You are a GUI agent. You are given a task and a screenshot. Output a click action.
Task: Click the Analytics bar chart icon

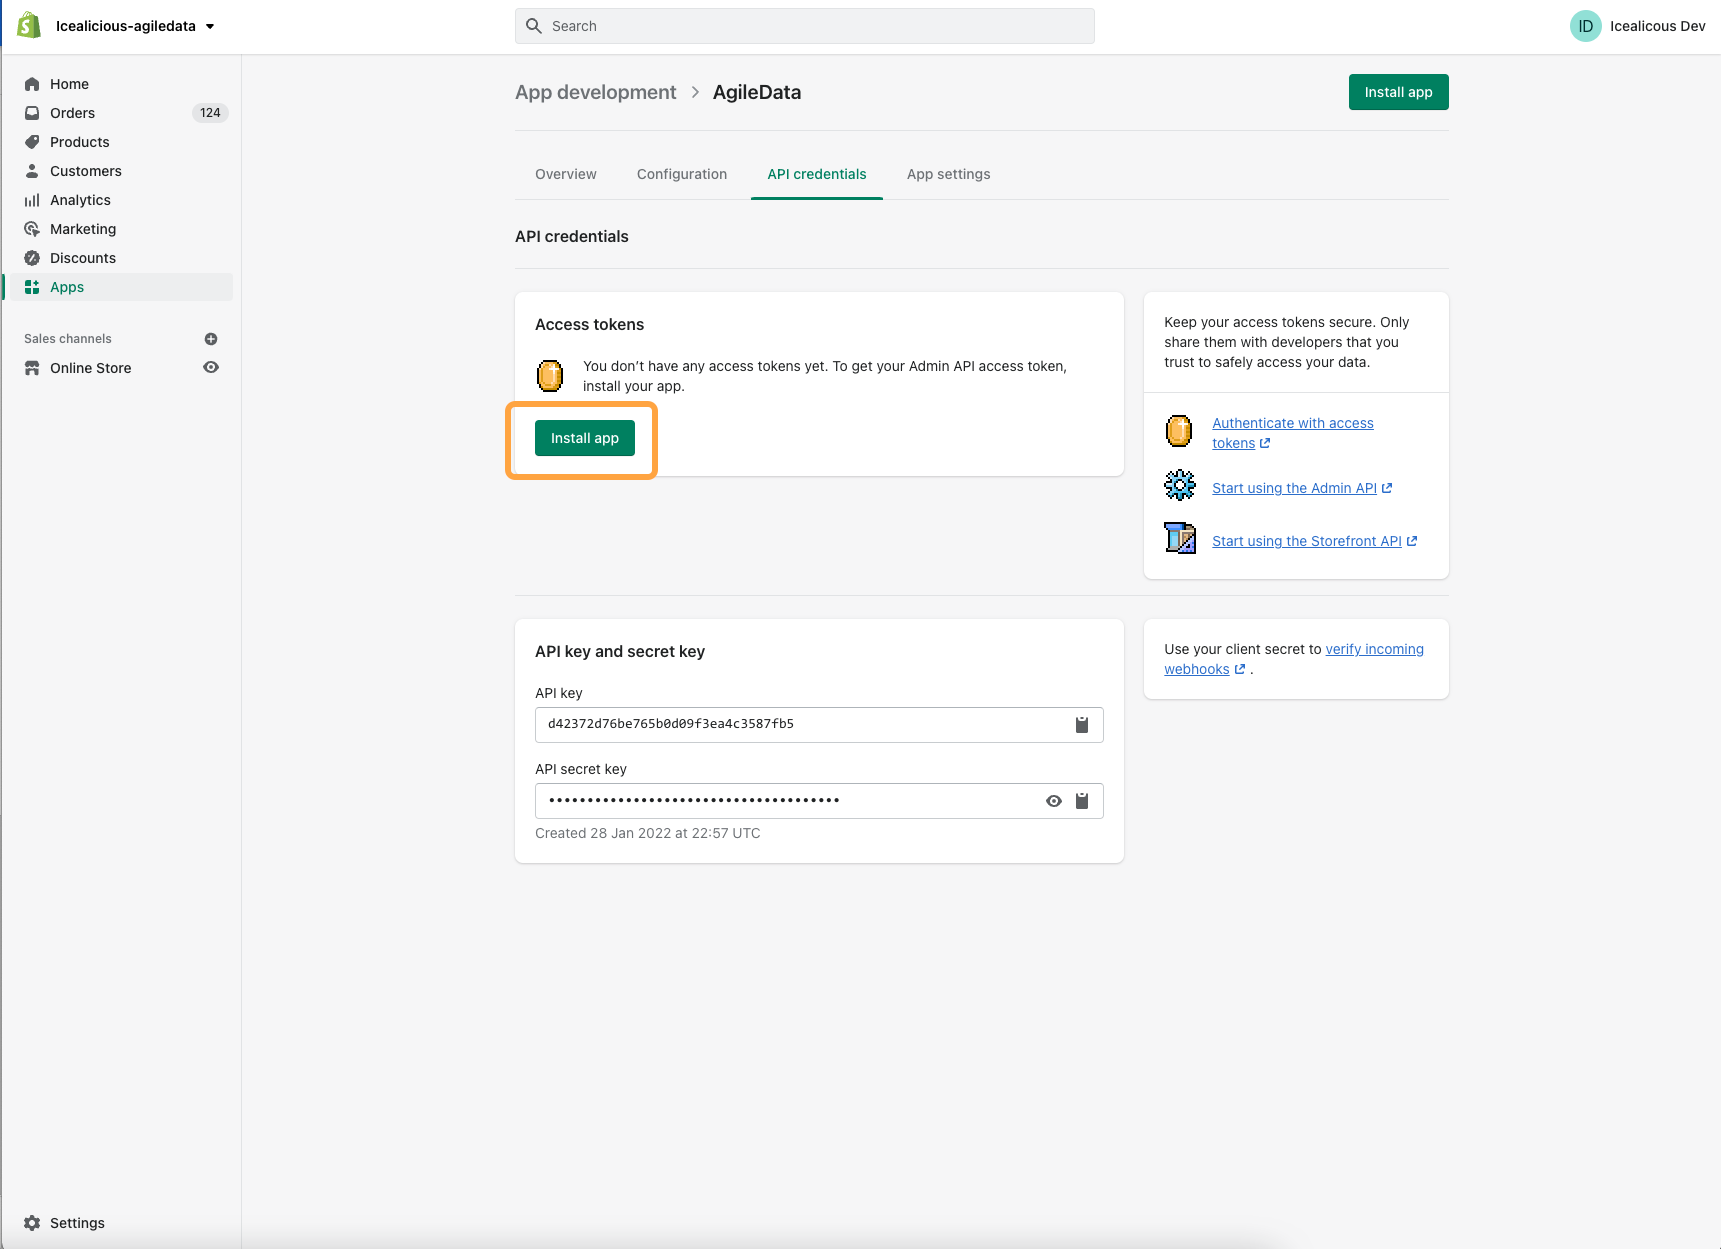[x=32, y=200]
